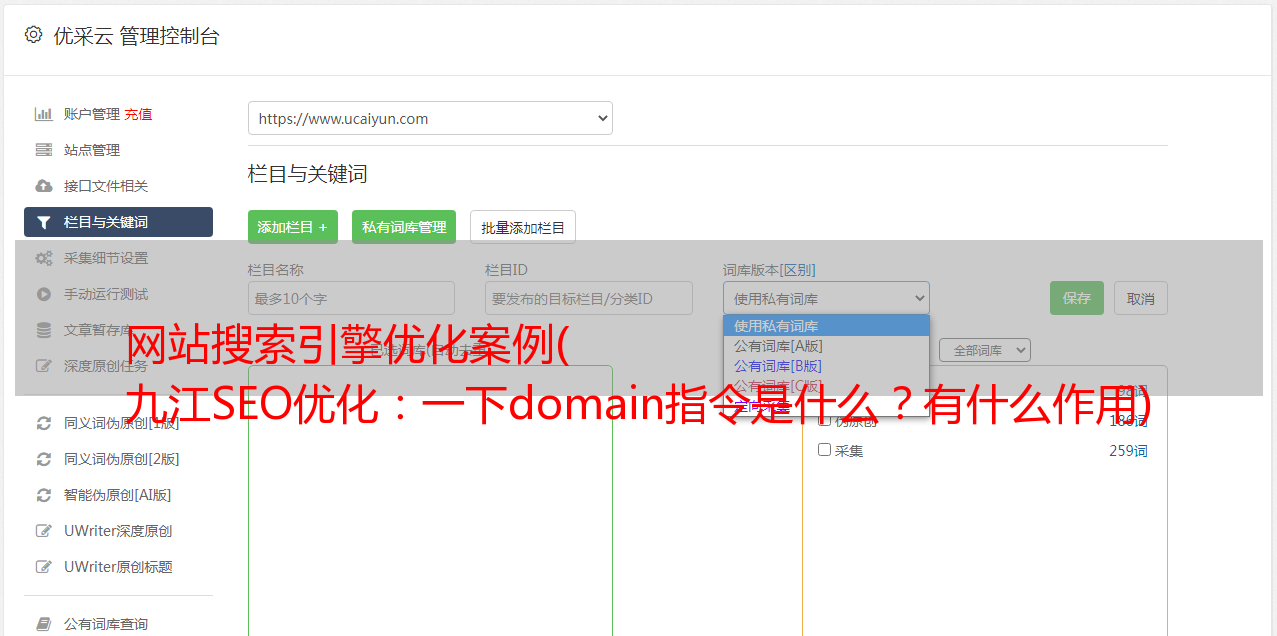1277x636 pixels.
Task: Click the edit icon for UWriter深度原创
Action: pyautogui.click(x=43, y=531)
